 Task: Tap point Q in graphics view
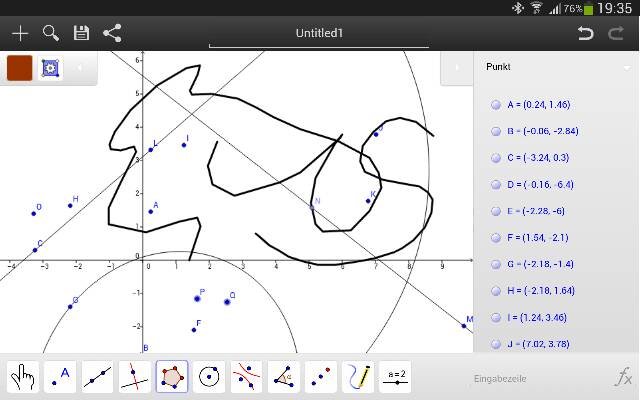click(227, 302)
